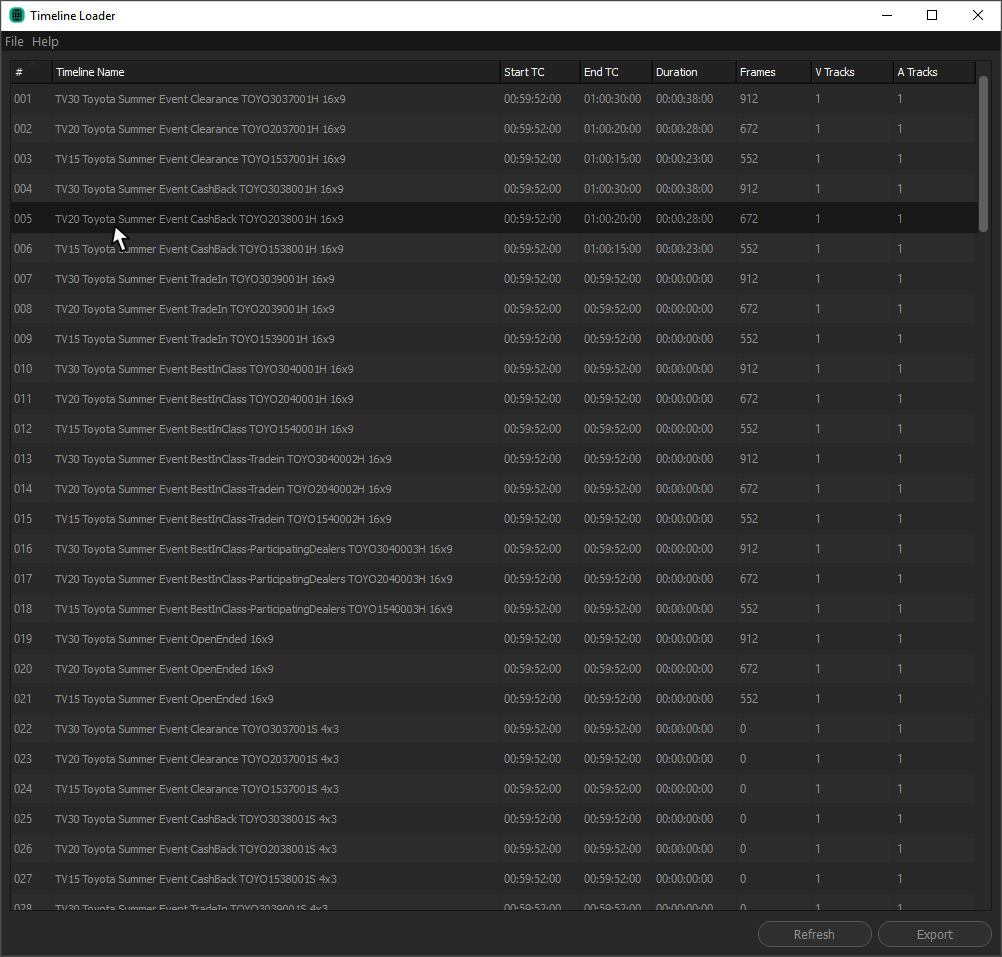Select TV15 CashBack TOYO1538001S 4x3 timeline
1002x957 pixels.
[493, 880]
